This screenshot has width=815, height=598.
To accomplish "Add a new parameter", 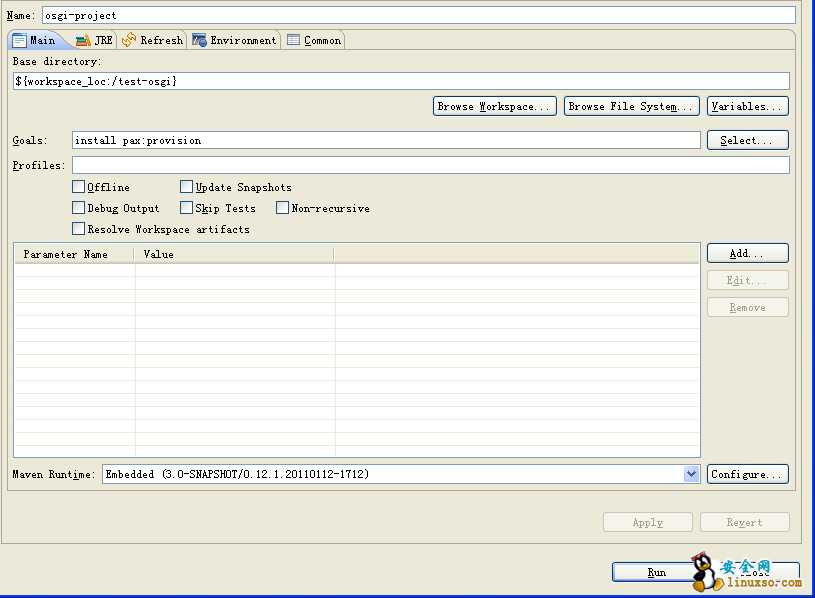I will tap(747, 254).
